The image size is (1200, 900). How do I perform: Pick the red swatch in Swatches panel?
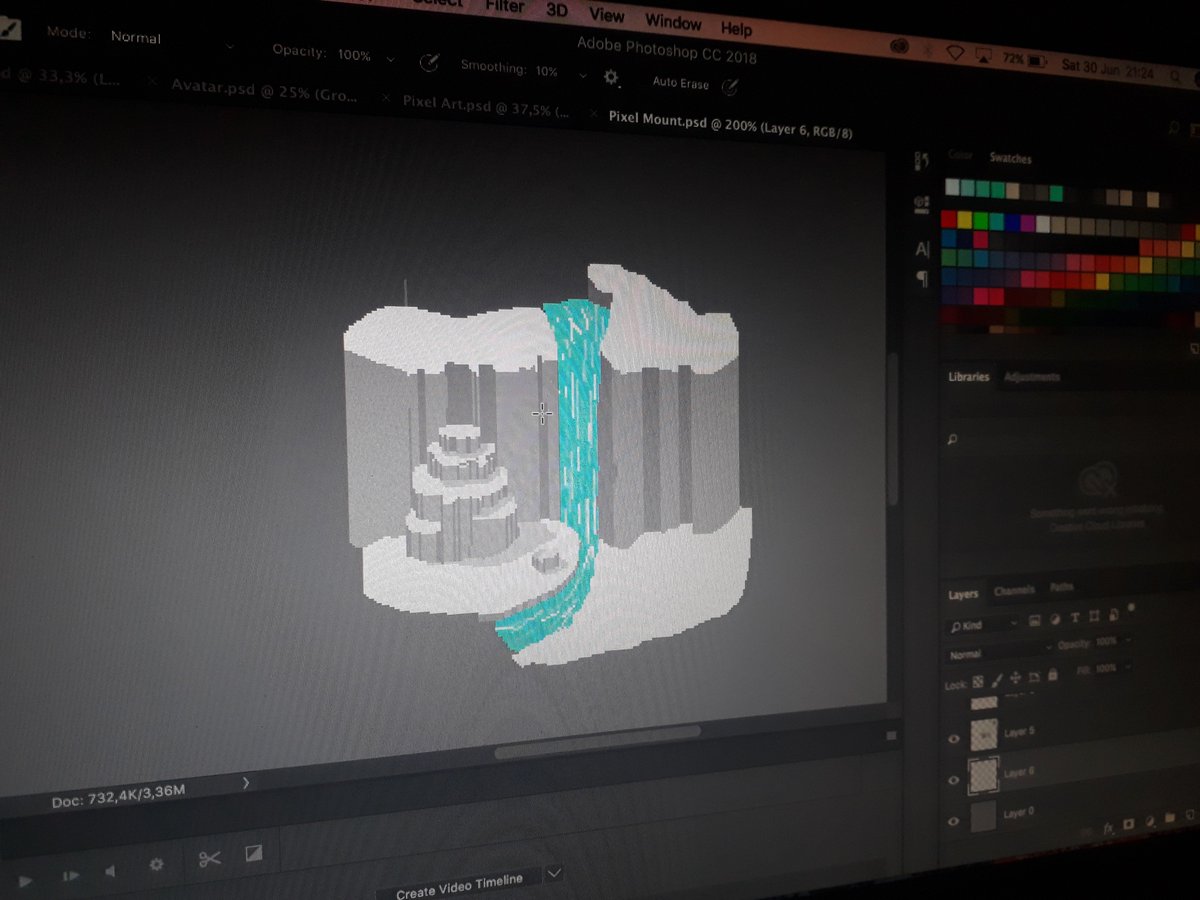(949, 218)
